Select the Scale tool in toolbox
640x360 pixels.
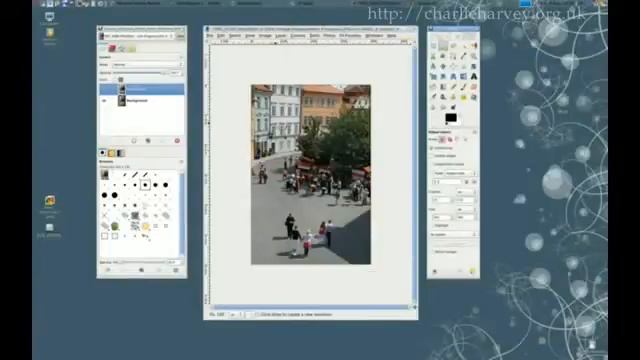[x=433, y=76]
